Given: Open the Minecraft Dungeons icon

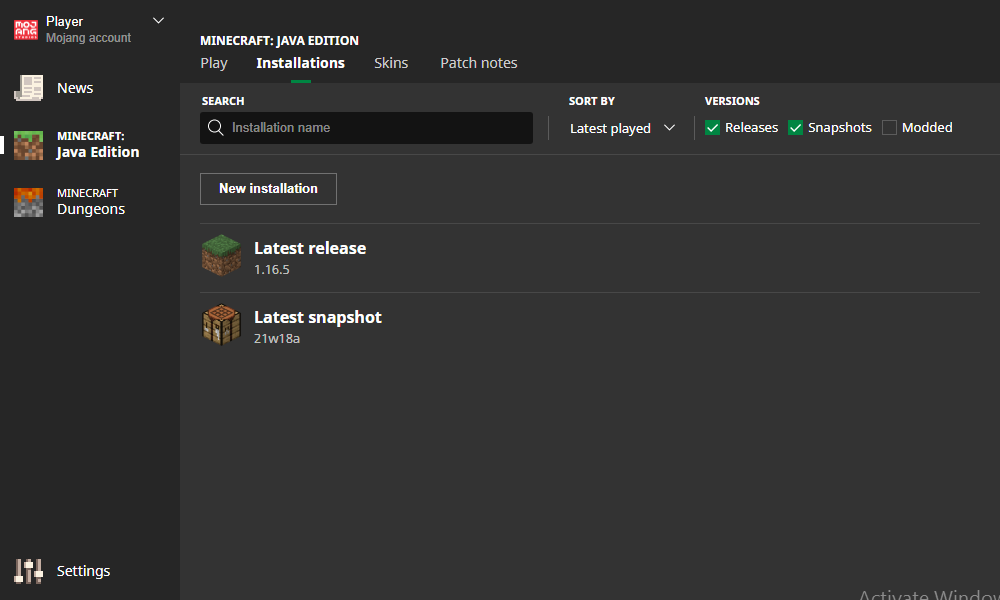Looking at the screenshot, I should click(x=28, y=202).
